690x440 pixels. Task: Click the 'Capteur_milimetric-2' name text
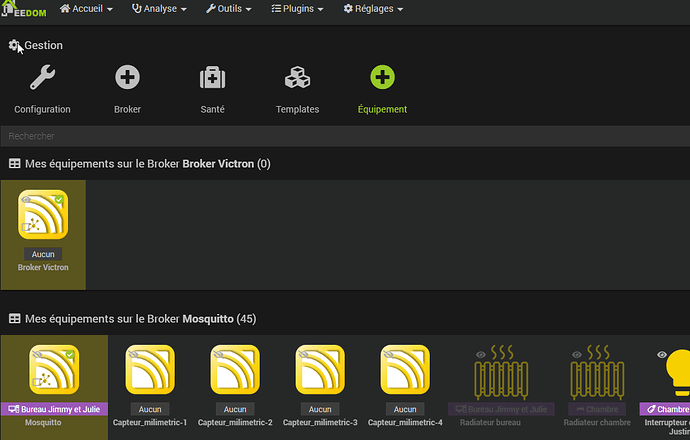click(x=235, y=422)
